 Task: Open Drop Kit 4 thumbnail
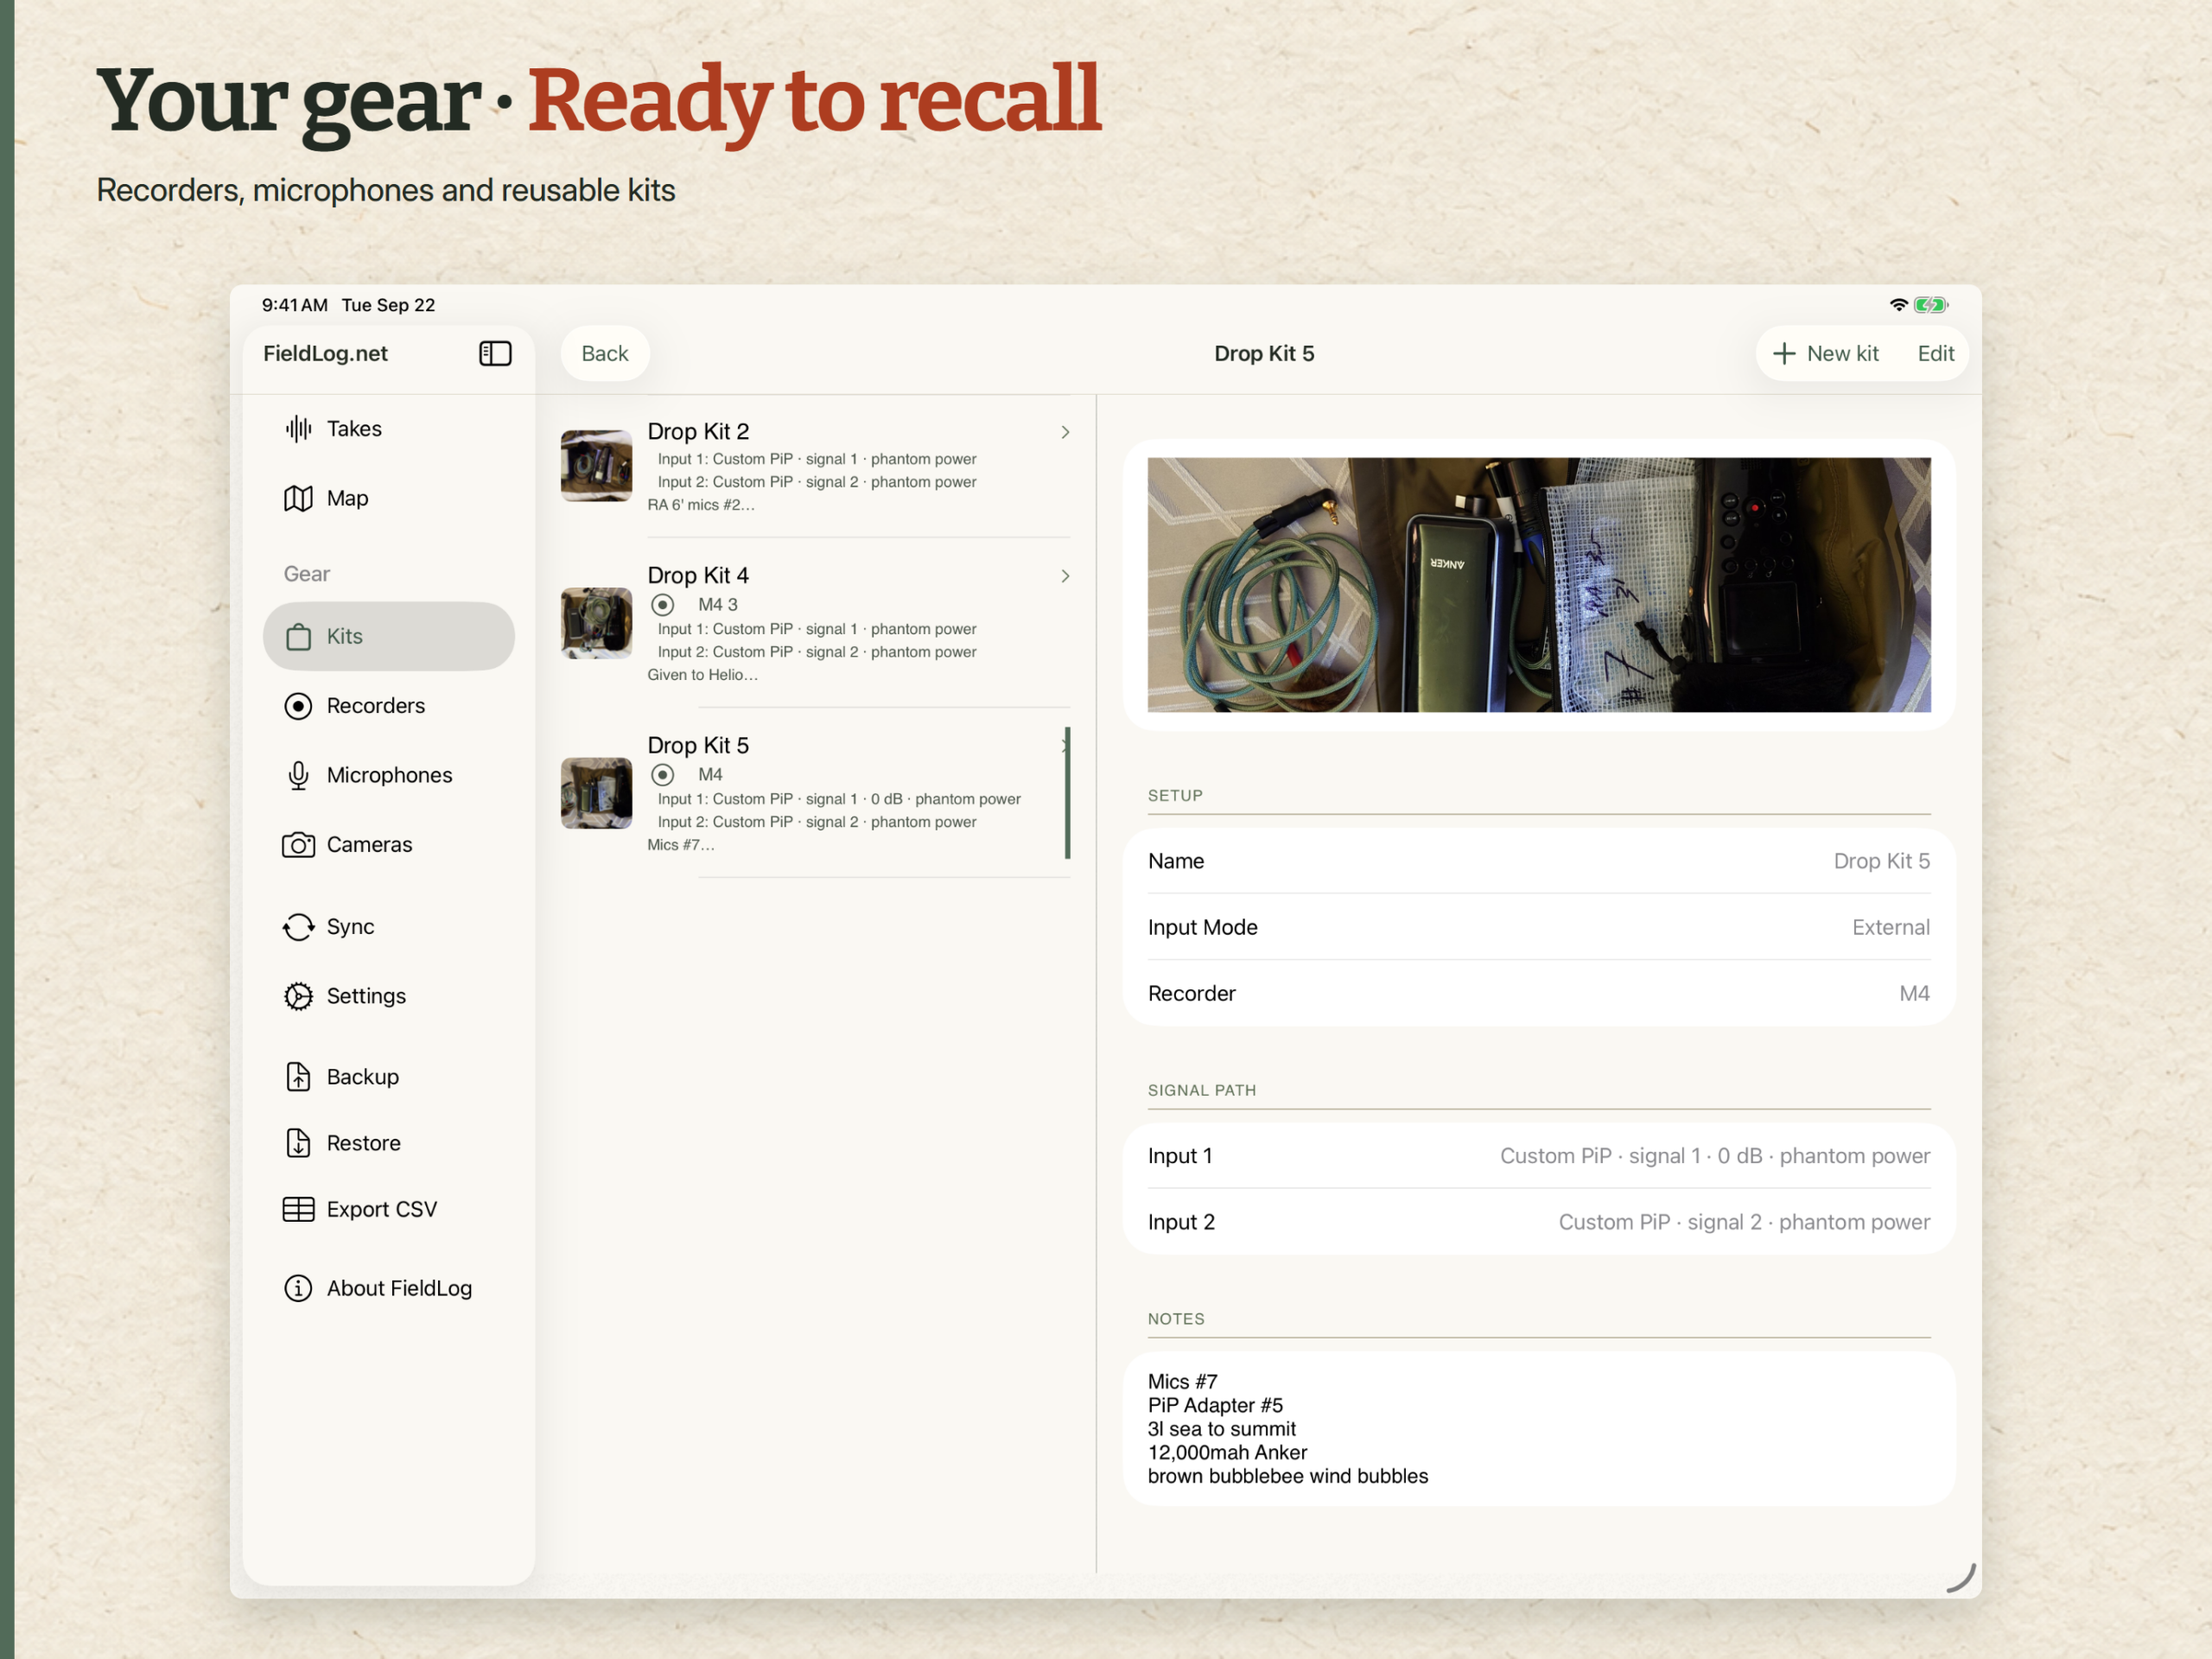click(596, 623)
